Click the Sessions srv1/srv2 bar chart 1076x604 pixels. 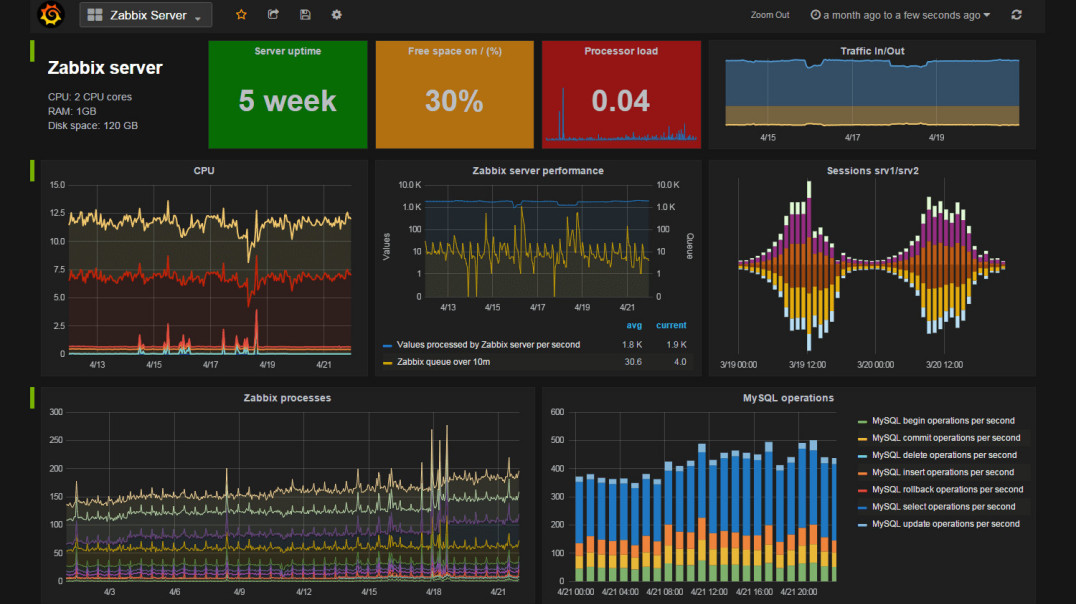872,266
